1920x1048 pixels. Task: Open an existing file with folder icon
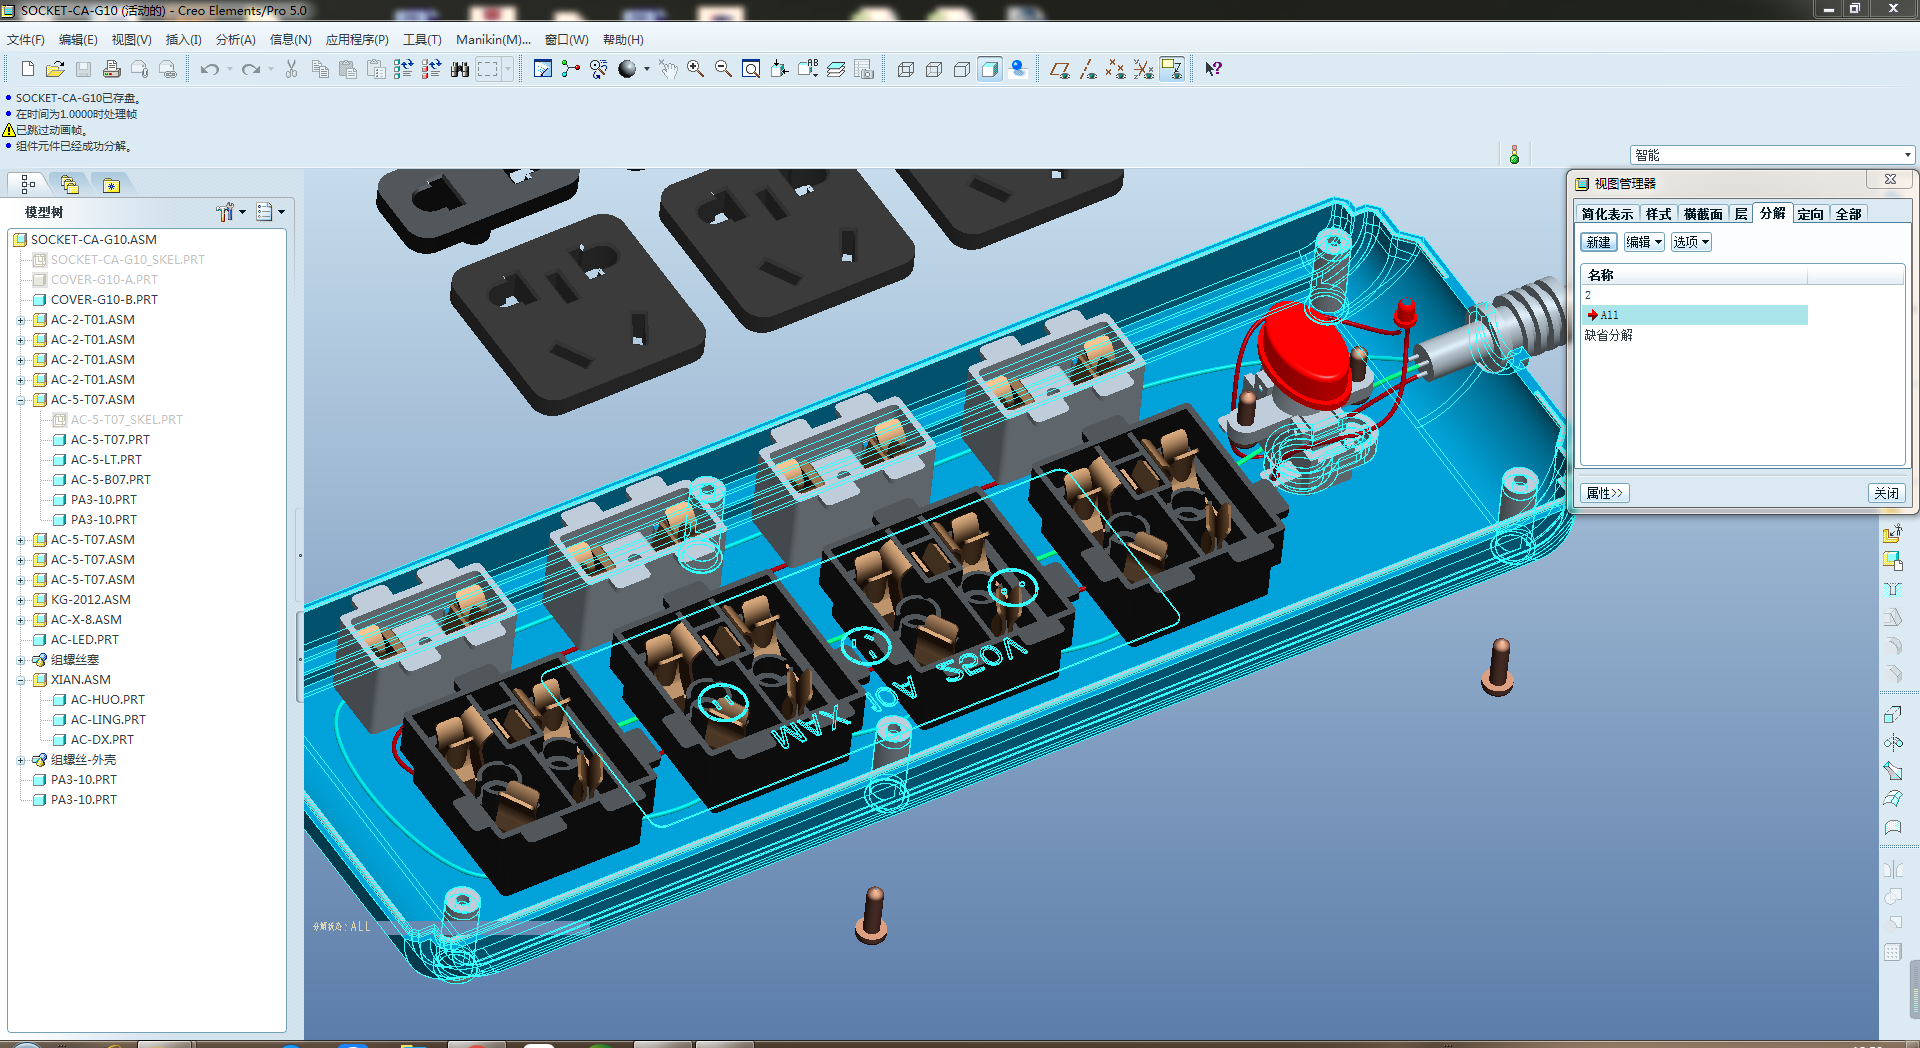(55, 69)
